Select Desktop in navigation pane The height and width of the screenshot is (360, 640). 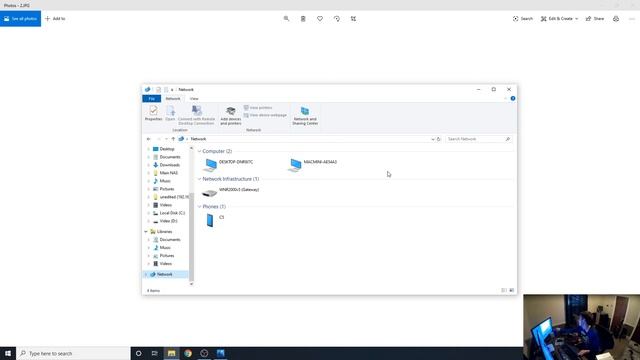167,149
